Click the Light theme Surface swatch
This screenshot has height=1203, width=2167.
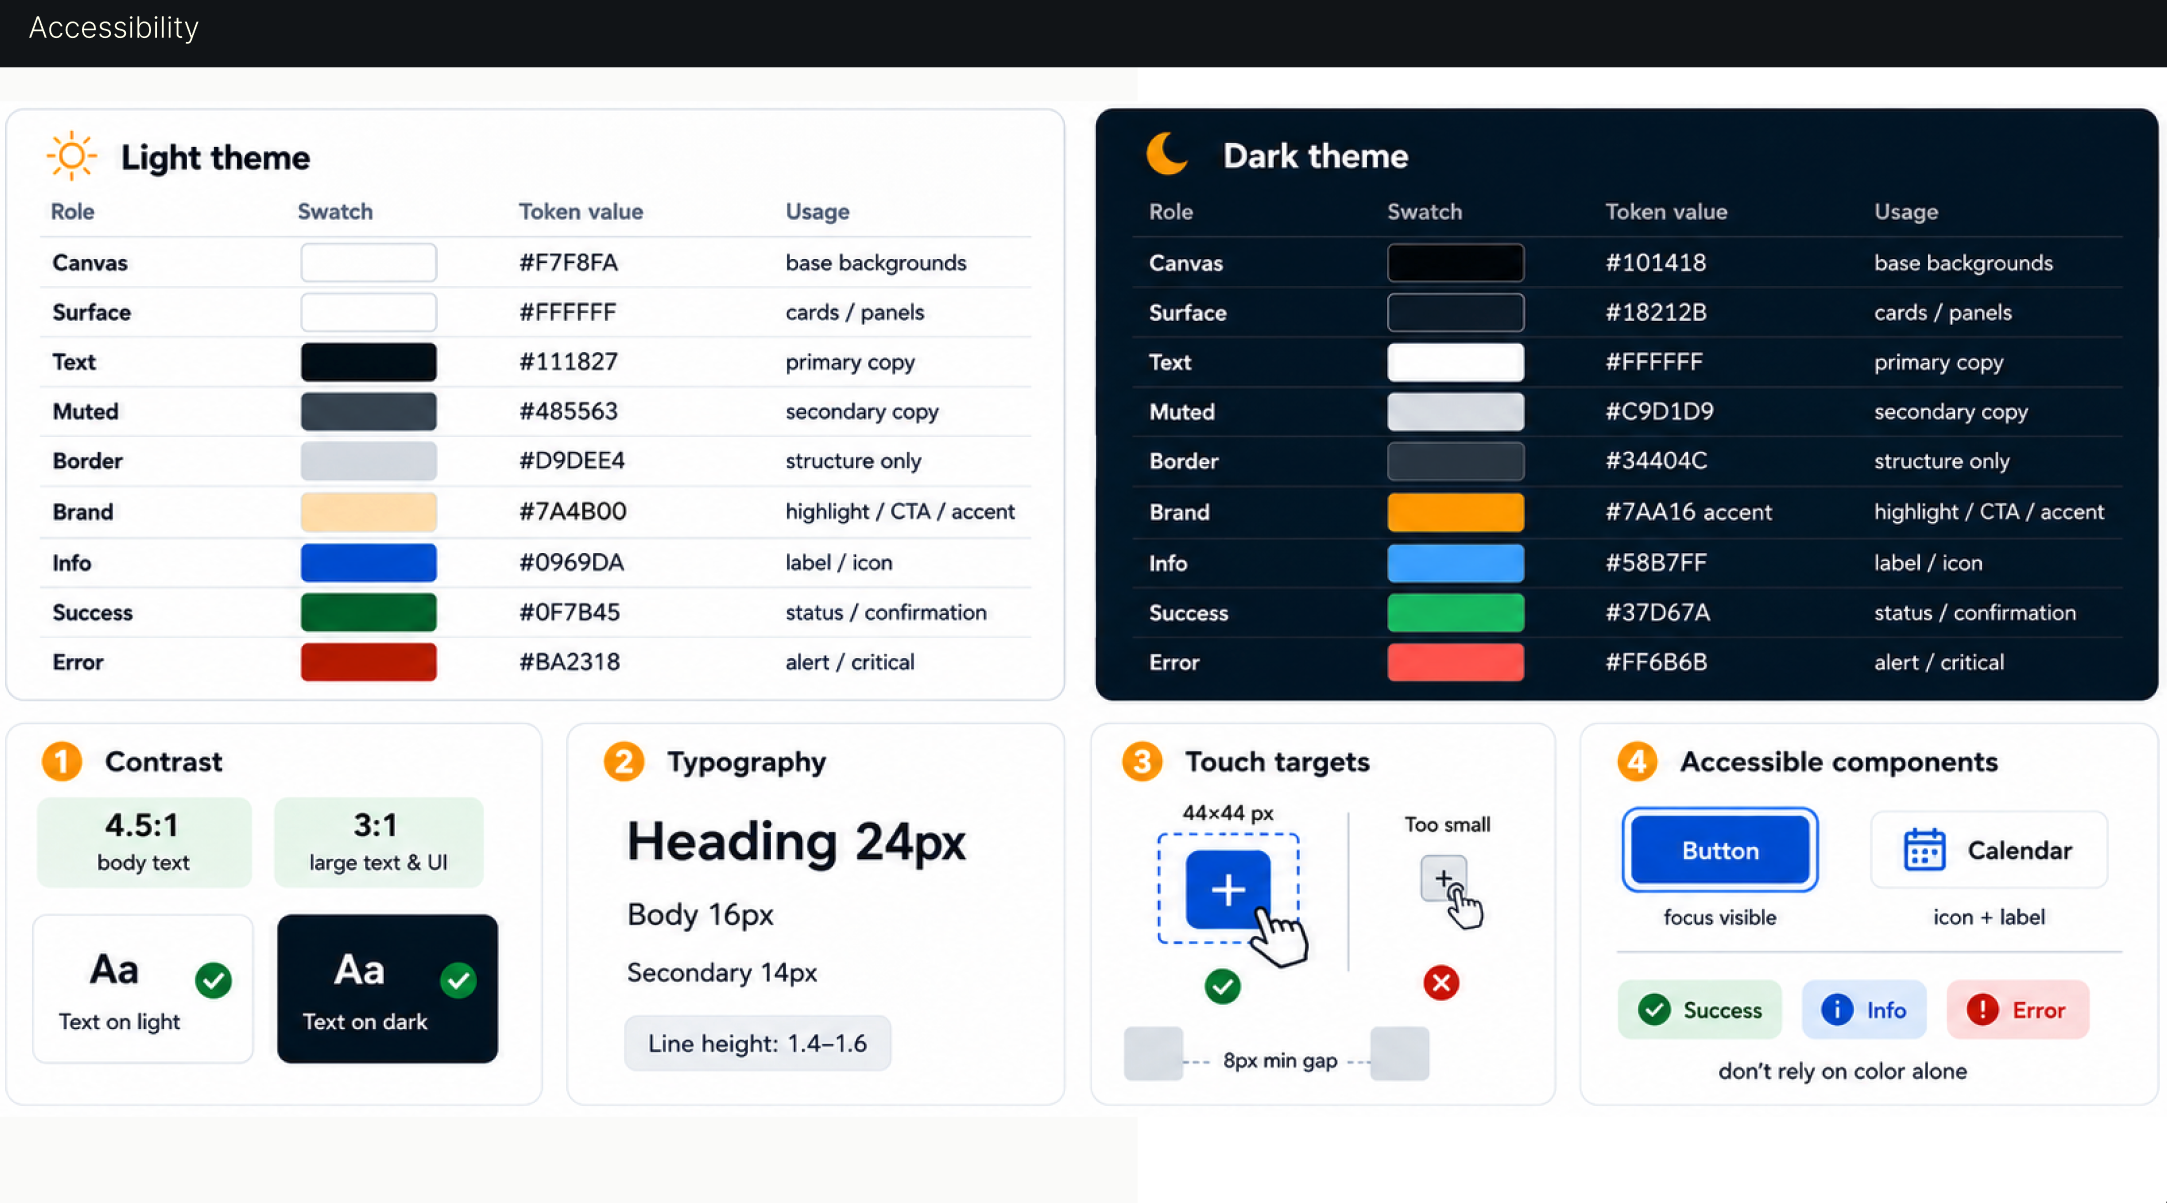pos(369,312)
